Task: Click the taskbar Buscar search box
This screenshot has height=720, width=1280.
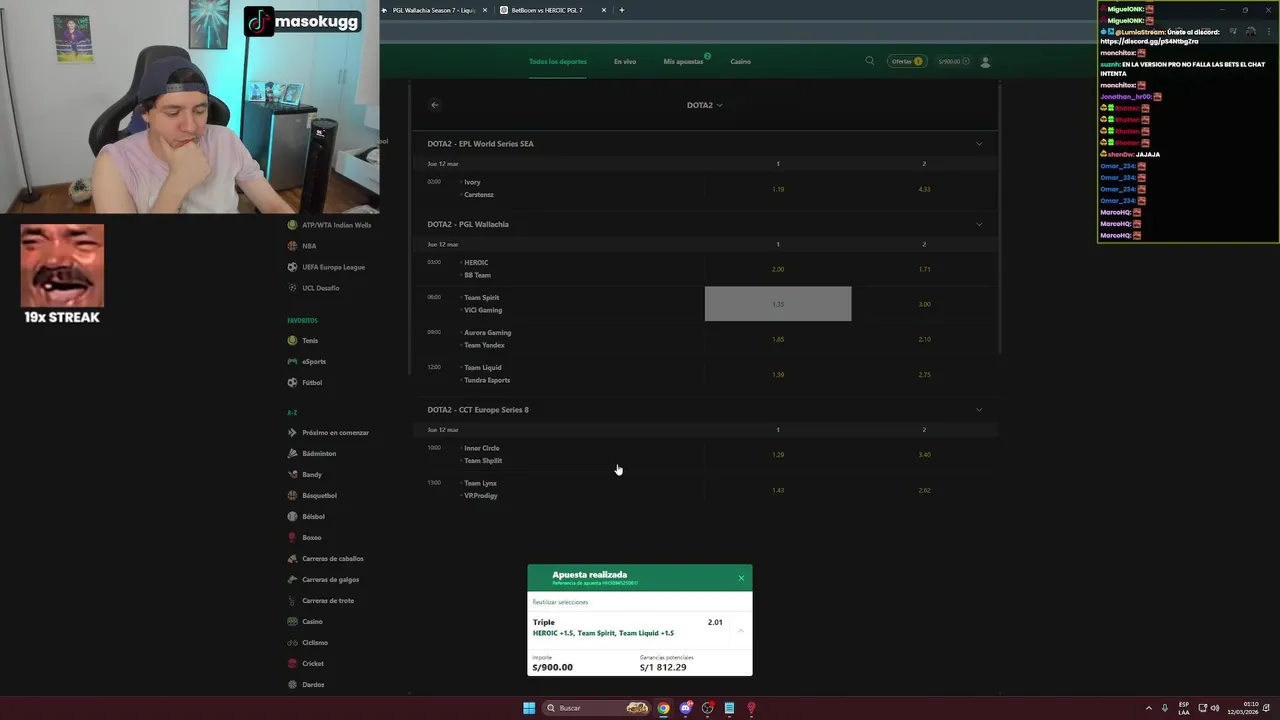Action: (x=597, y=708)
